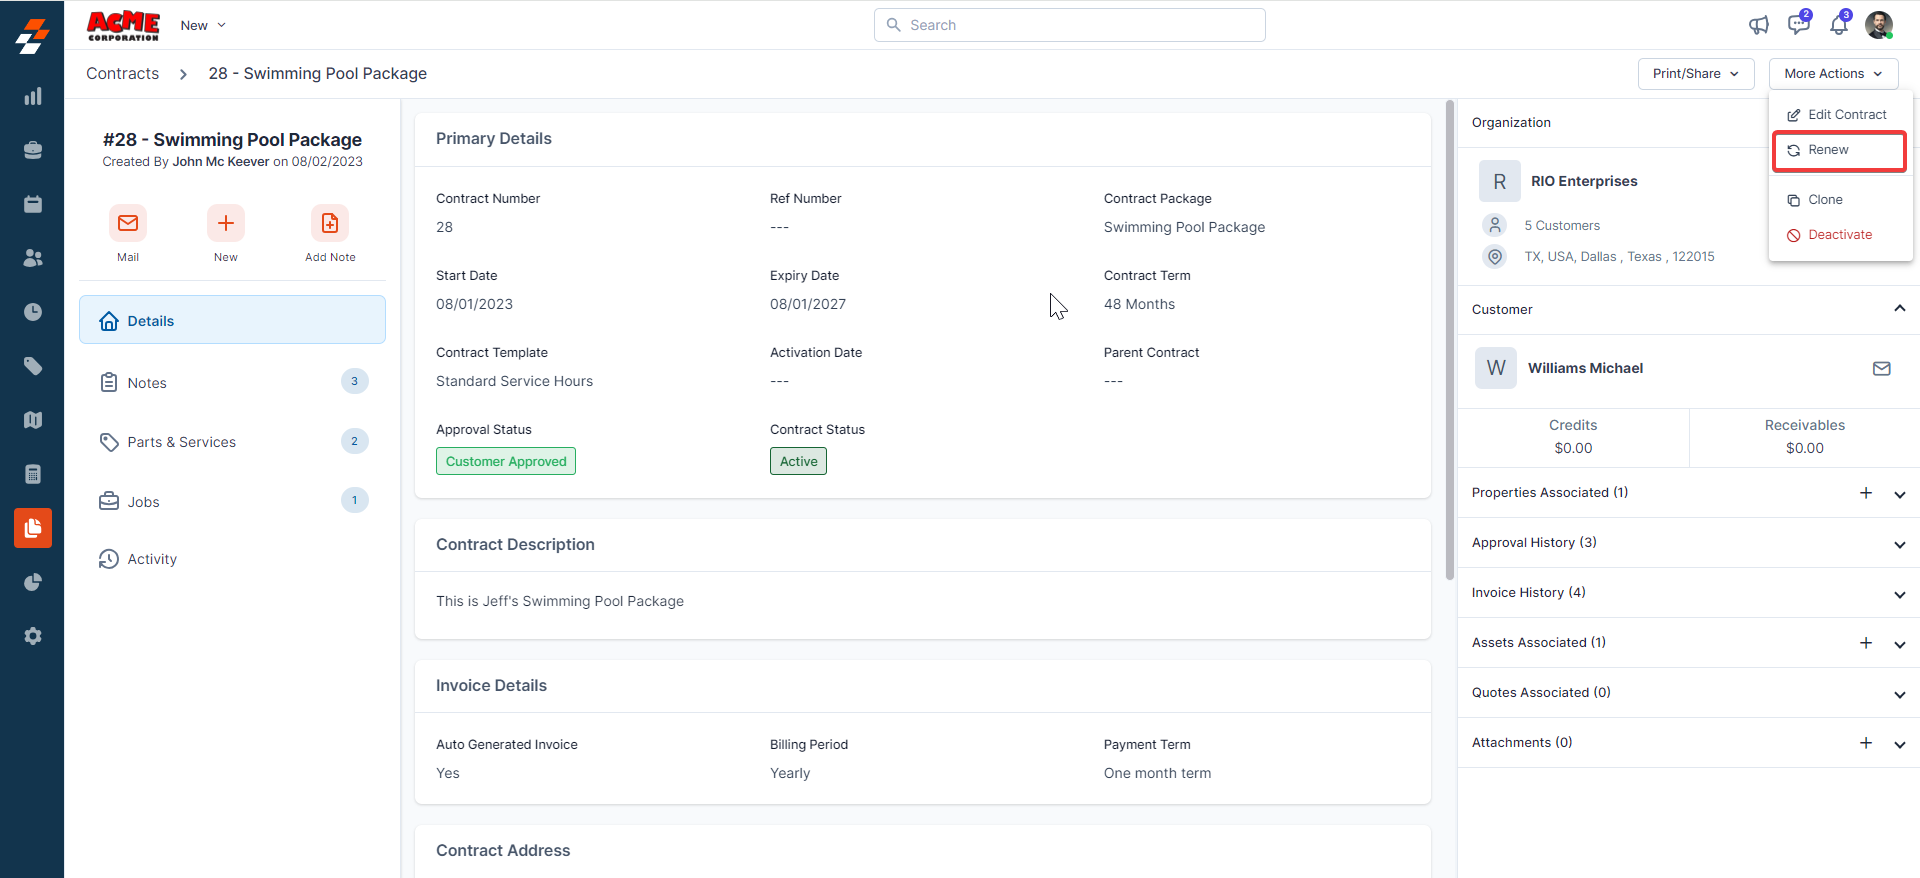Screen dimensions: 1920x878
Task: Open the Parts & Services tab
Action: [181, 442]
